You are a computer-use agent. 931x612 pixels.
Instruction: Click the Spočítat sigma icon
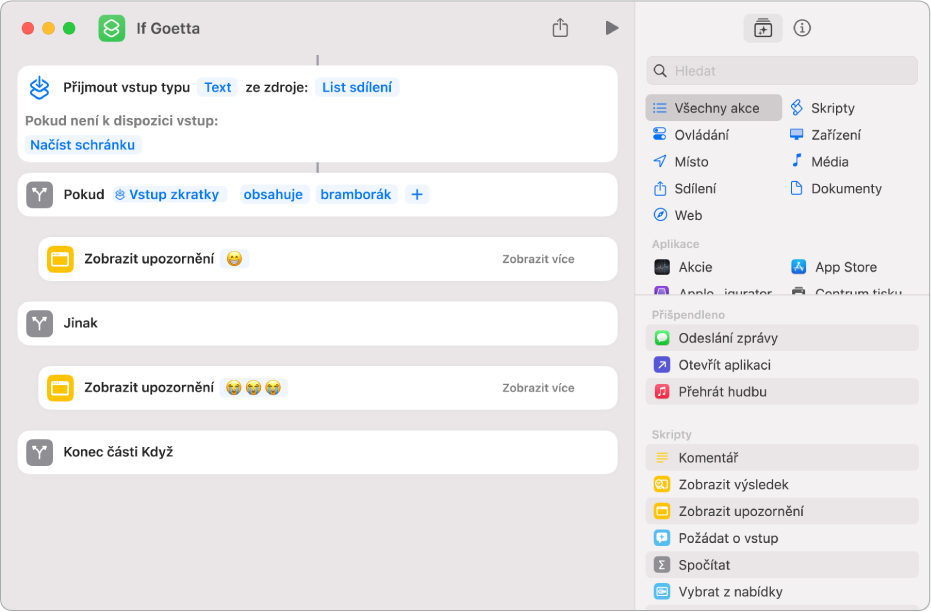click(x=661, y=565)
